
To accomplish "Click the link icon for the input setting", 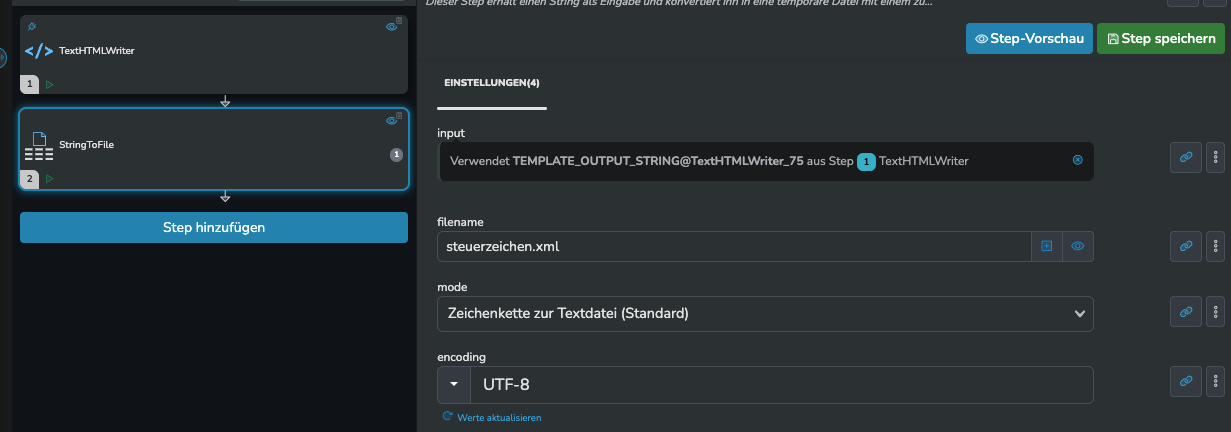I will click(1186, 157).
